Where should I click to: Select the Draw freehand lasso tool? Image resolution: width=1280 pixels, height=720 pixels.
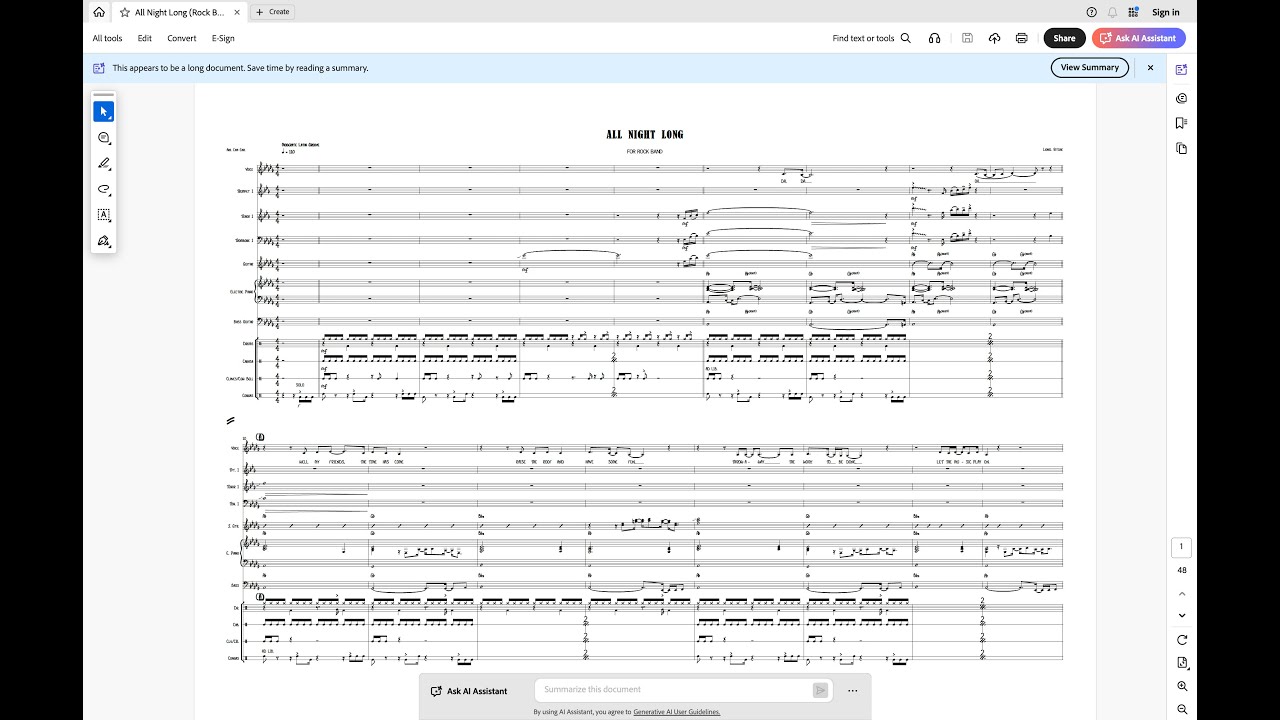coord(103,189)
